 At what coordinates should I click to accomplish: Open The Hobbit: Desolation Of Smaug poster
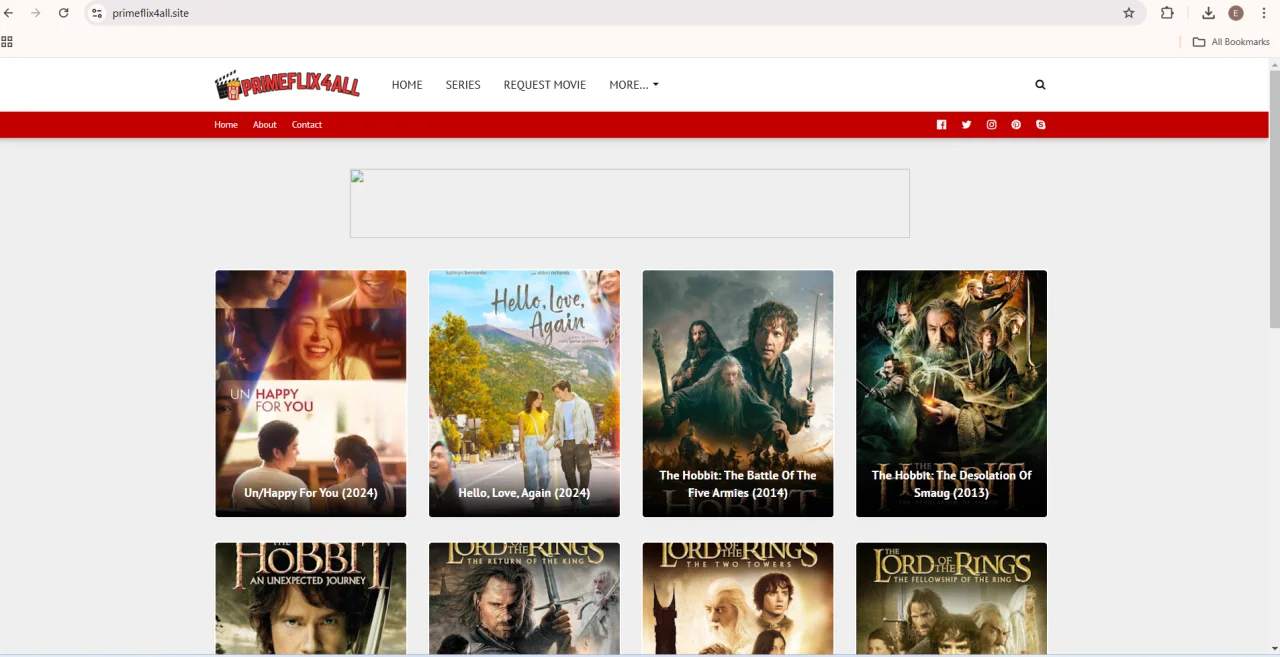point(951,393)
